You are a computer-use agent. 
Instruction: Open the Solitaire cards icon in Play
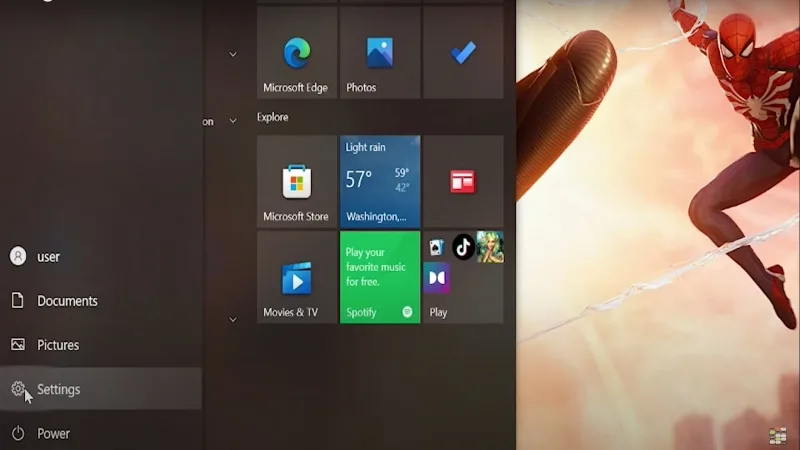tap(436, 247)
